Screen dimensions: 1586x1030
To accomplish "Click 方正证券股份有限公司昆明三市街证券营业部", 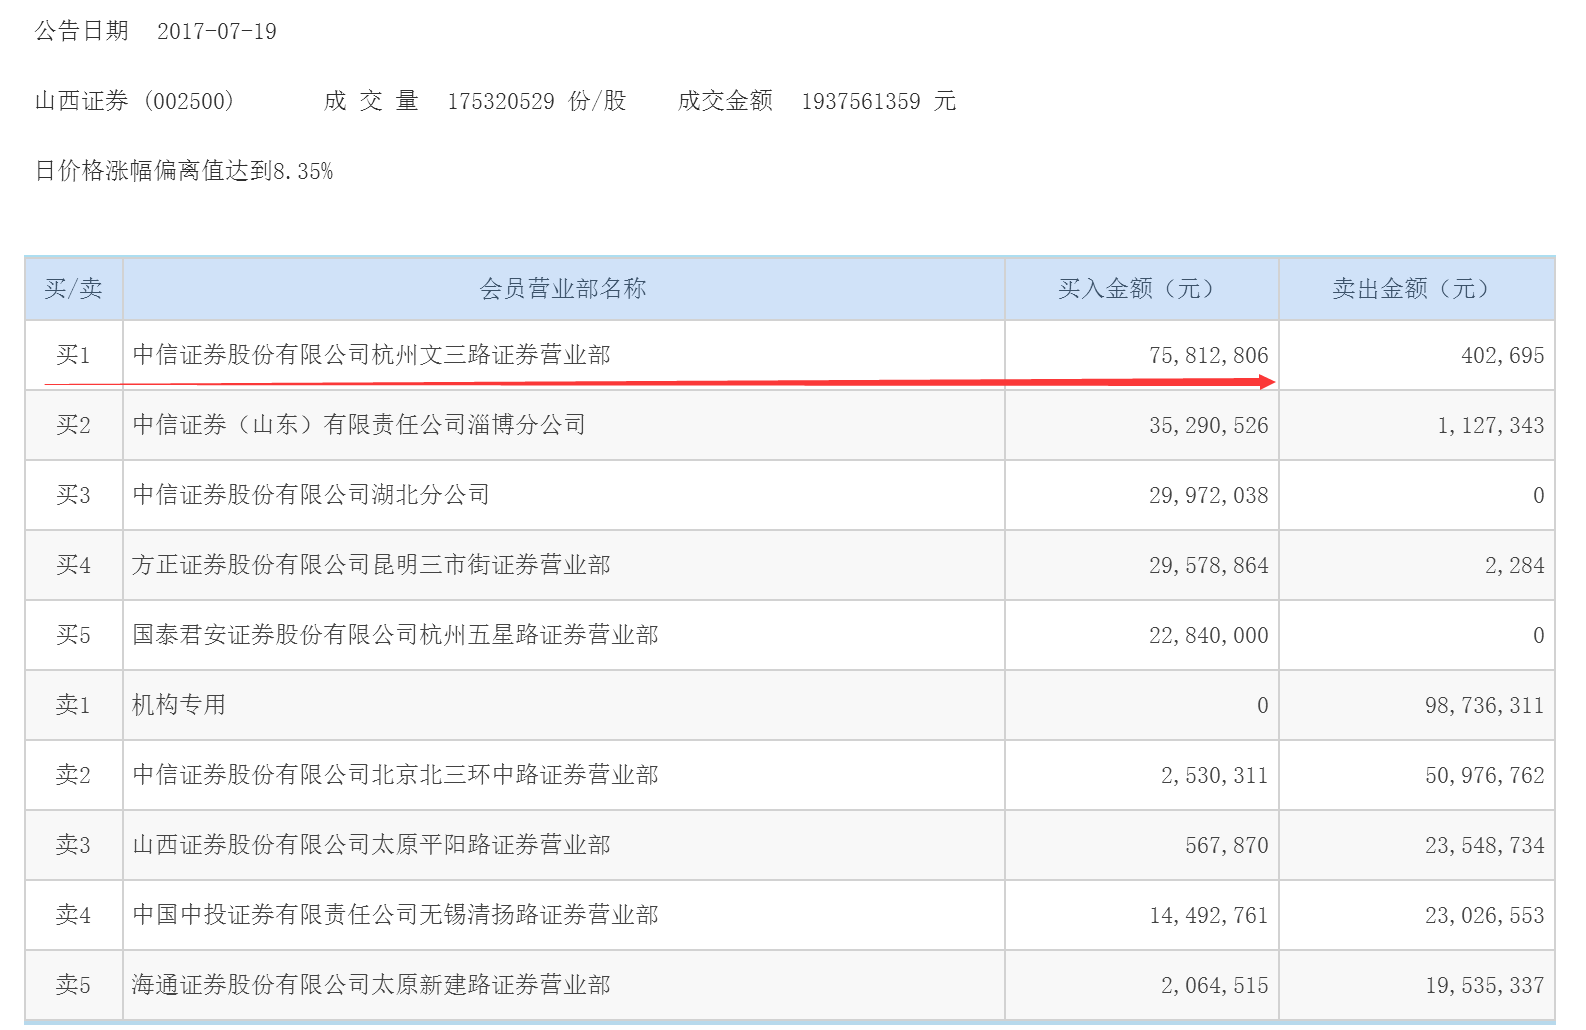I will point(371,565).
